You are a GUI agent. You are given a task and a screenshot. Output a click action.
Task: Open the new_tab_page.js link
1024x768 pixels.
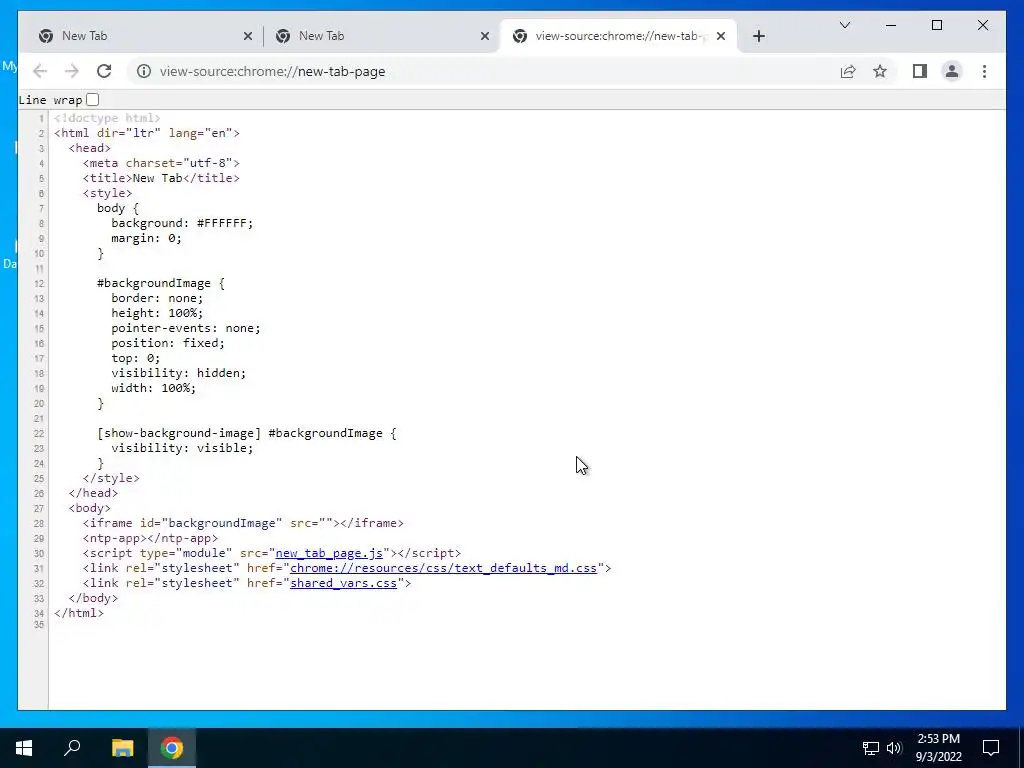click(329, 553)
